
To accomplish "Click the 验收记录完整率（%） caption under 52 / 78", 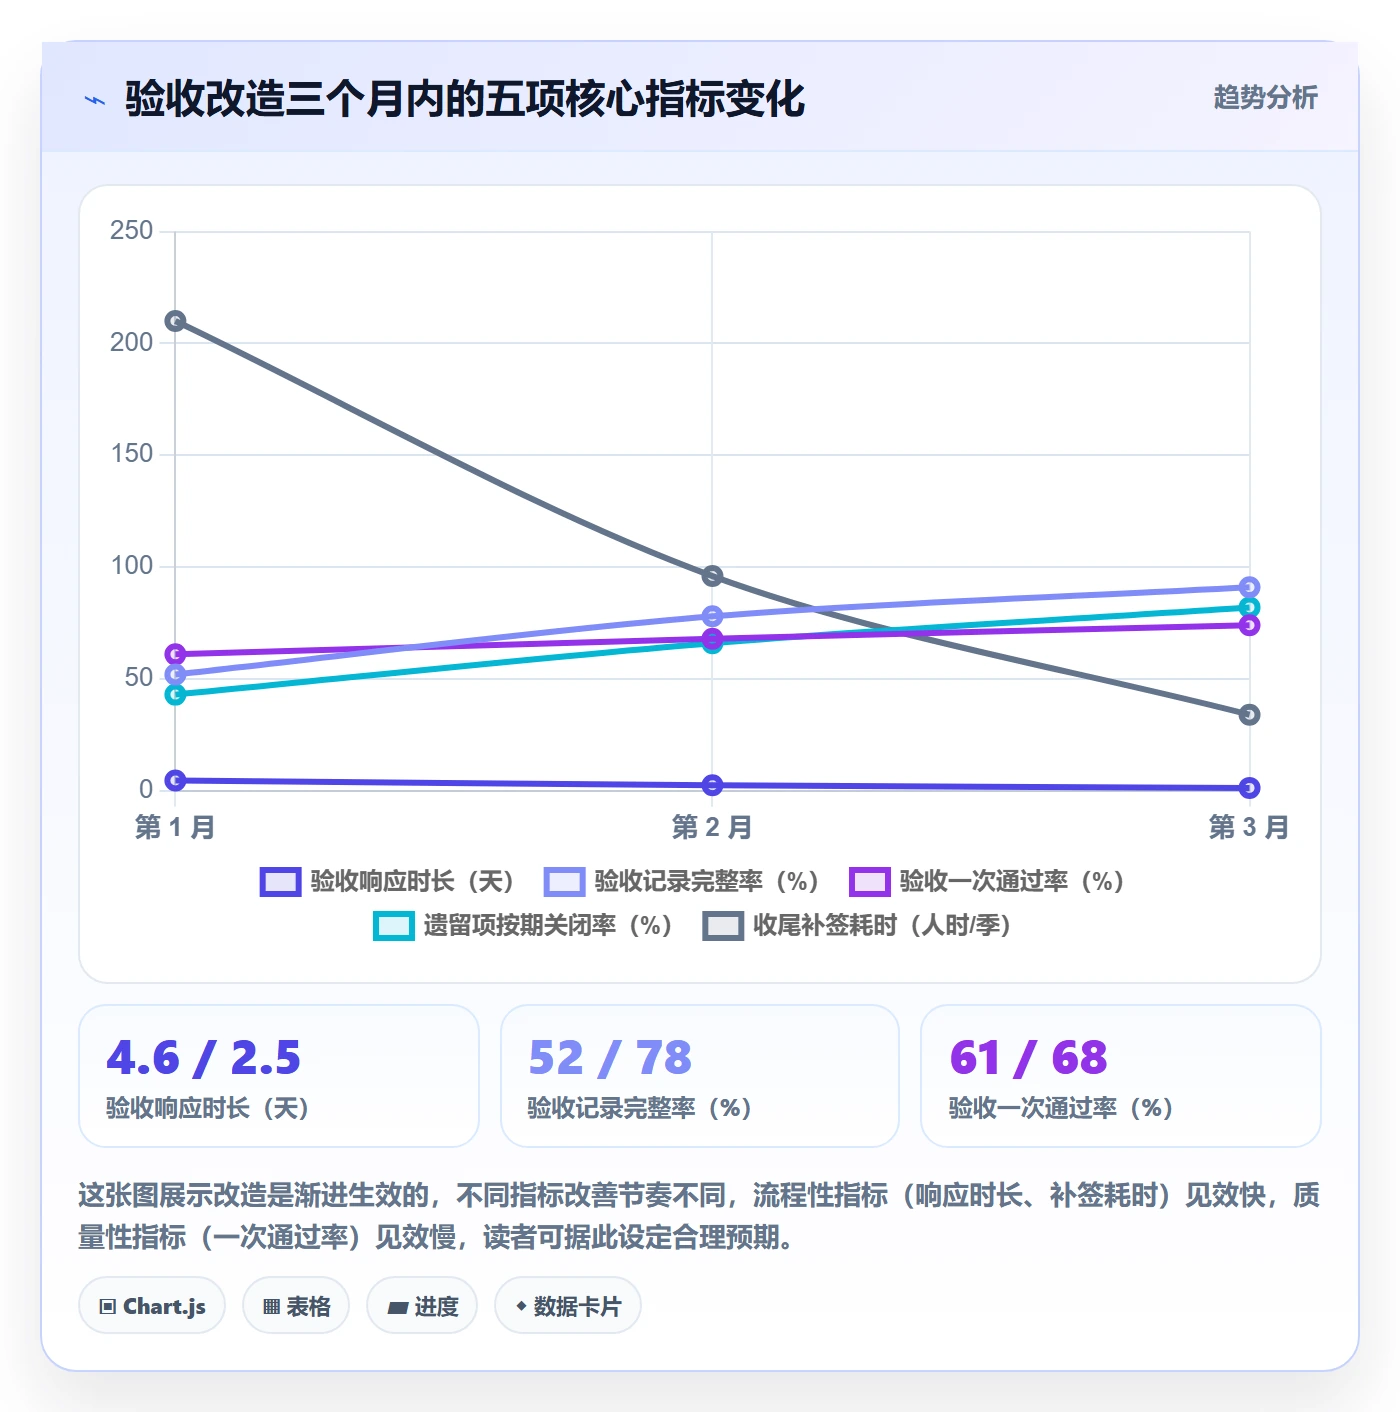I will (x=640, y=1108).
